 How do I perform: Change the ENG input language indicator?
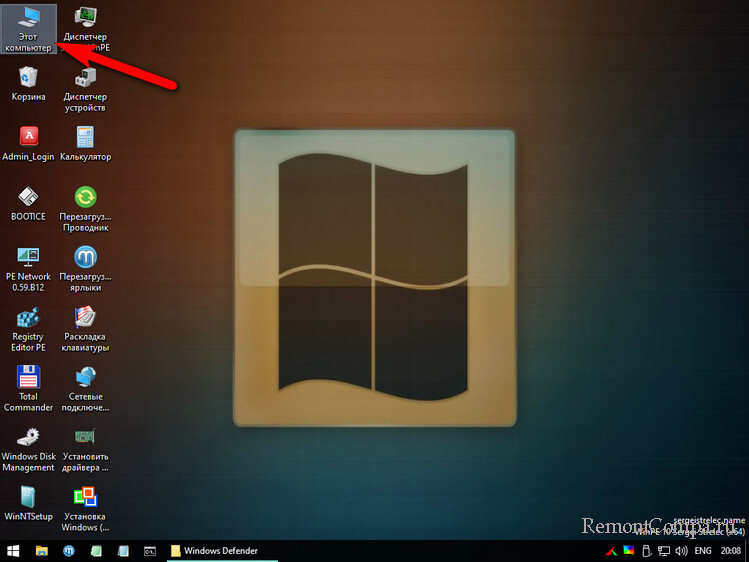pyautogui.click(x=703, y=551)
